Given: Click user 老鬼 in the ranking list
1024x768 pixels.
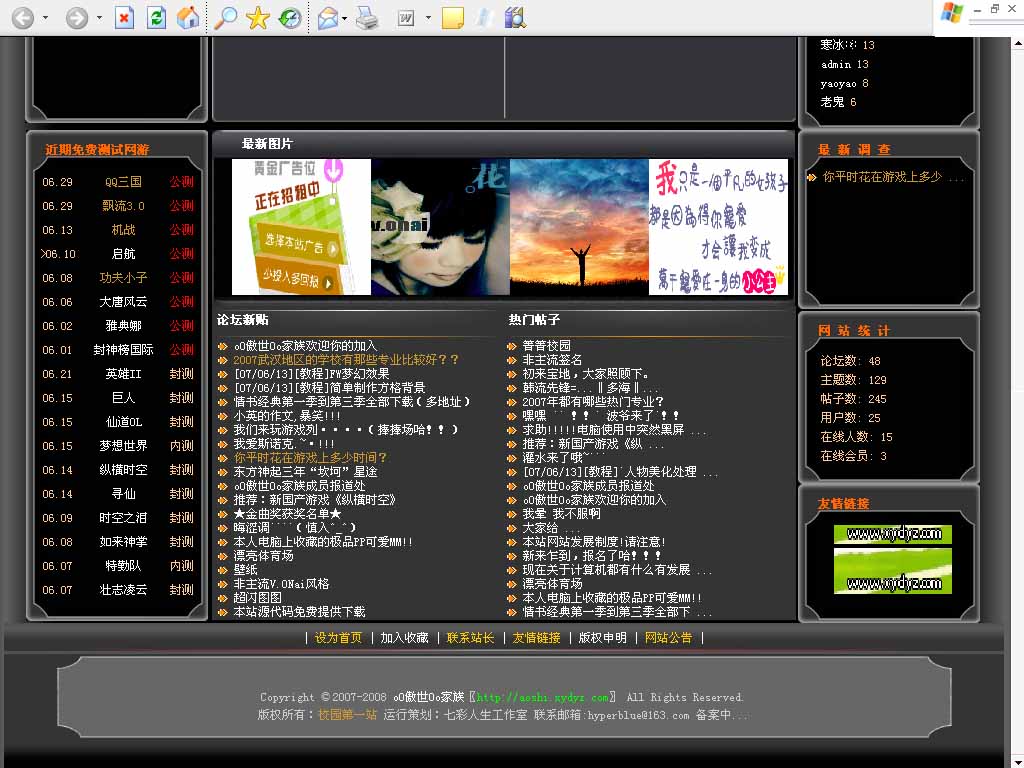Looking at the screenshot, I should [x=832, y=102].
